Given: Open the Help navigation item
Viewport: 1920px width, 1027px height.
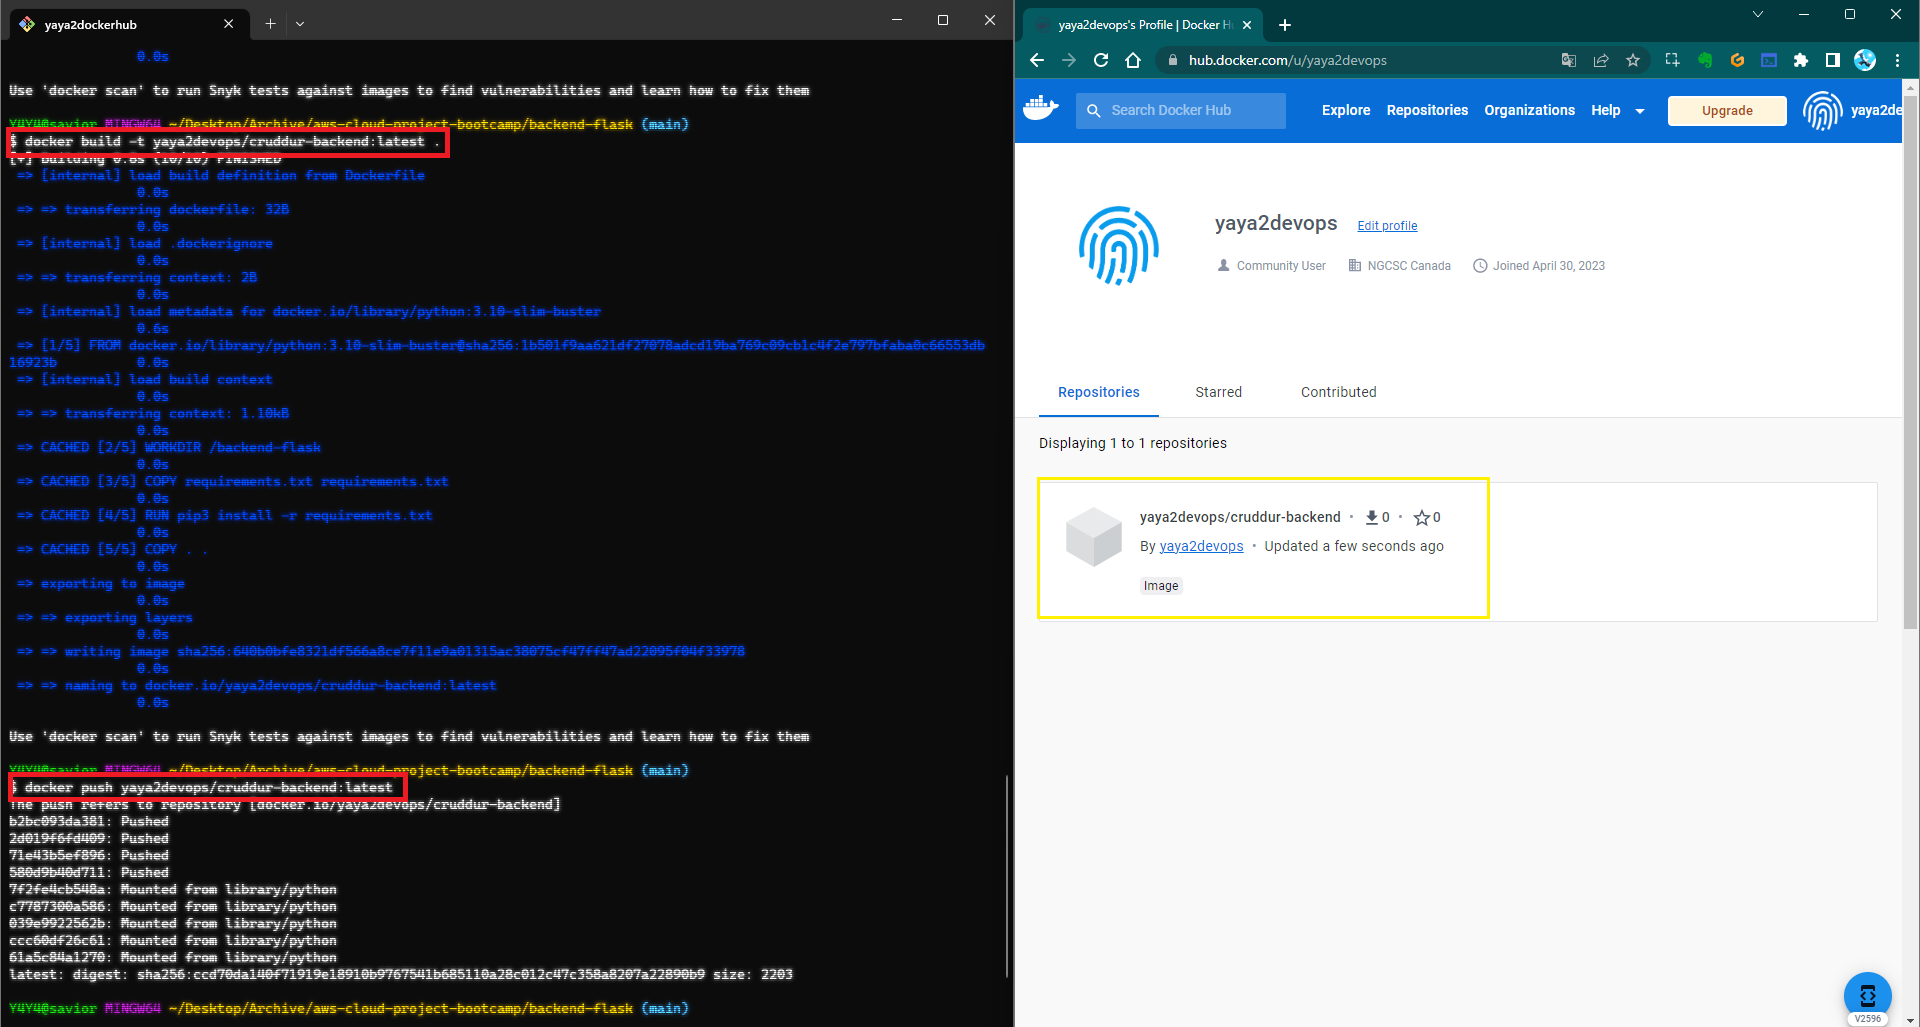Looking at the screenshot, I should [1605, 110].
